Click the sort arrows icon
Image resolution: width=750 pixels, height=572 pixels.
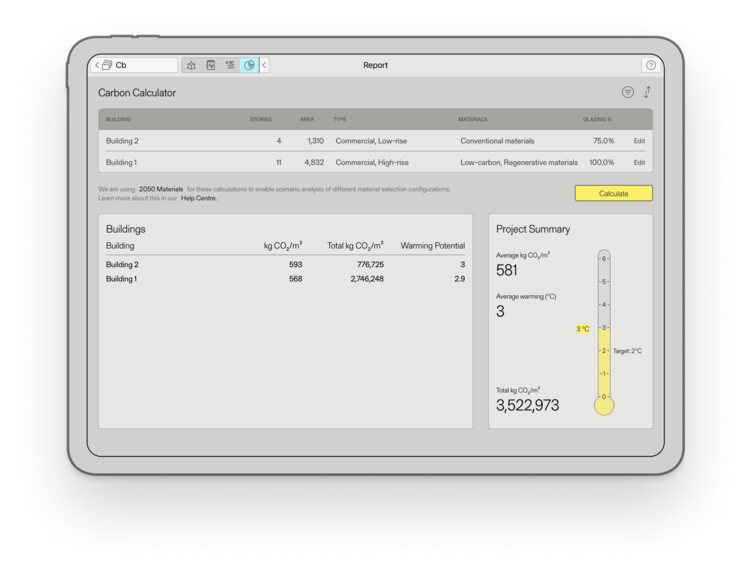[647, 92]
